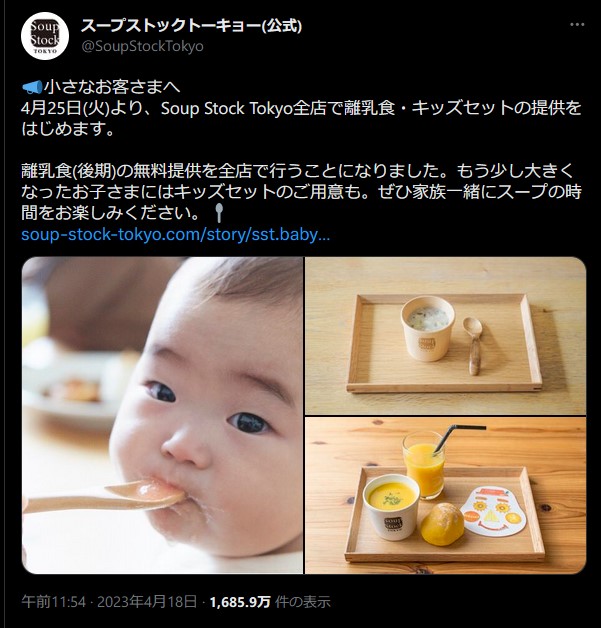Click the 1,685.9万 件の表示 view count
The height and width of the screenshot is (628, 601).
tap(270, 602)
